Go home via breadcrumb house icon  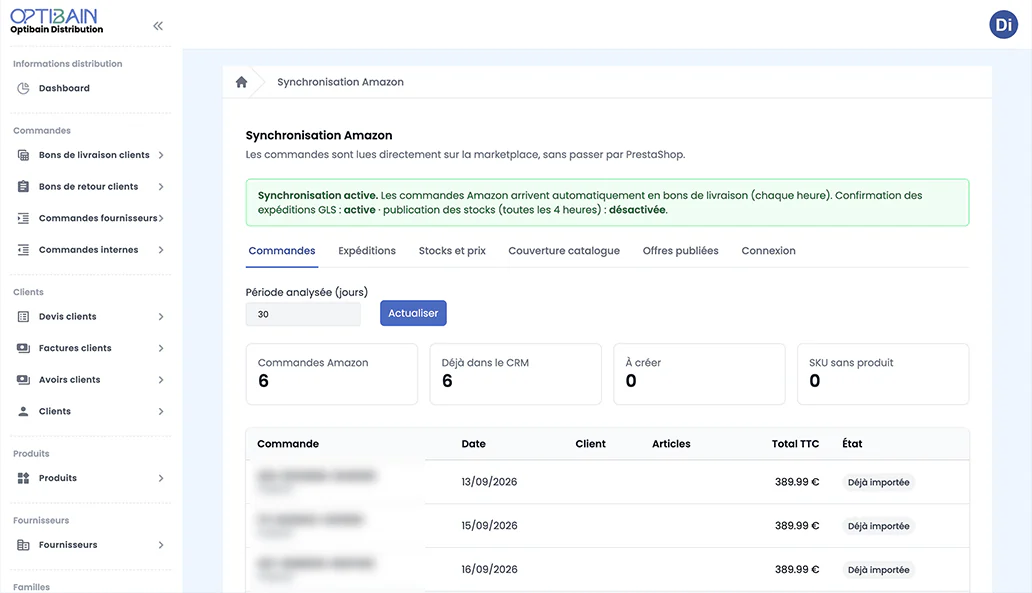click(x=242, y=82)
